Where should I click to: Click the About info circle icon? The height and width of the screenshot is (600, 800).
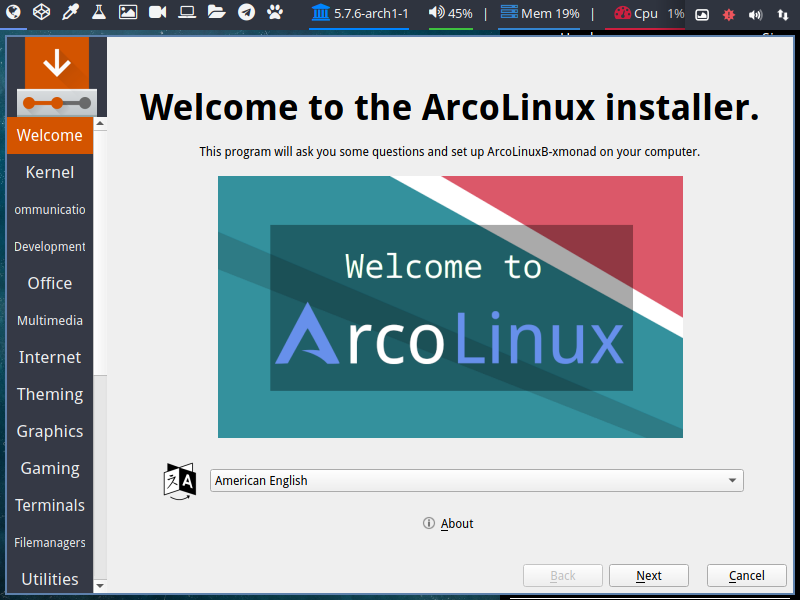pyautogui.click(x=429, y=523)
